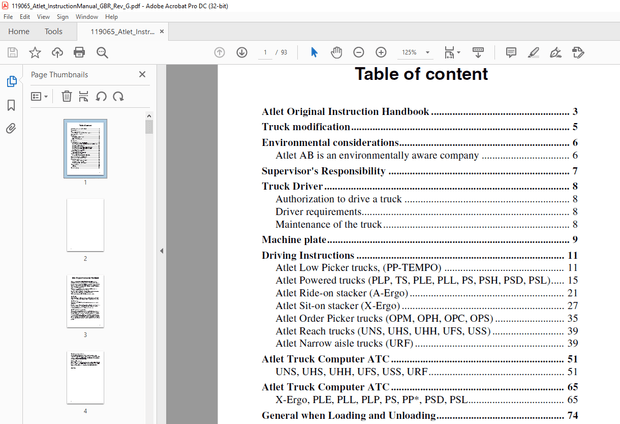620x424 pixels.
Task: Open the Driving Instructions contents entry
Action: coord(420,255)
